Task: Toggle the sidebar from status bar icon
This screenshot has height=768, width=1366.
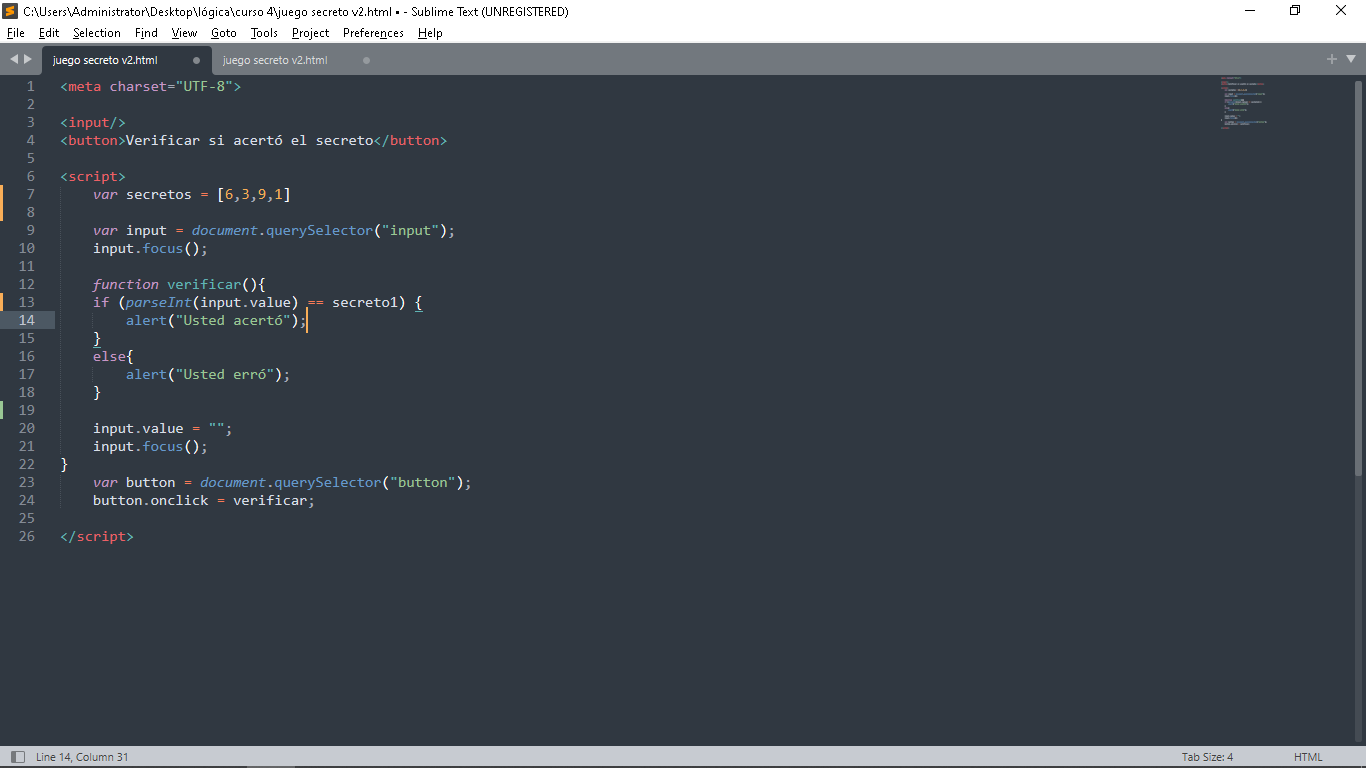Action: click(17, 757)
